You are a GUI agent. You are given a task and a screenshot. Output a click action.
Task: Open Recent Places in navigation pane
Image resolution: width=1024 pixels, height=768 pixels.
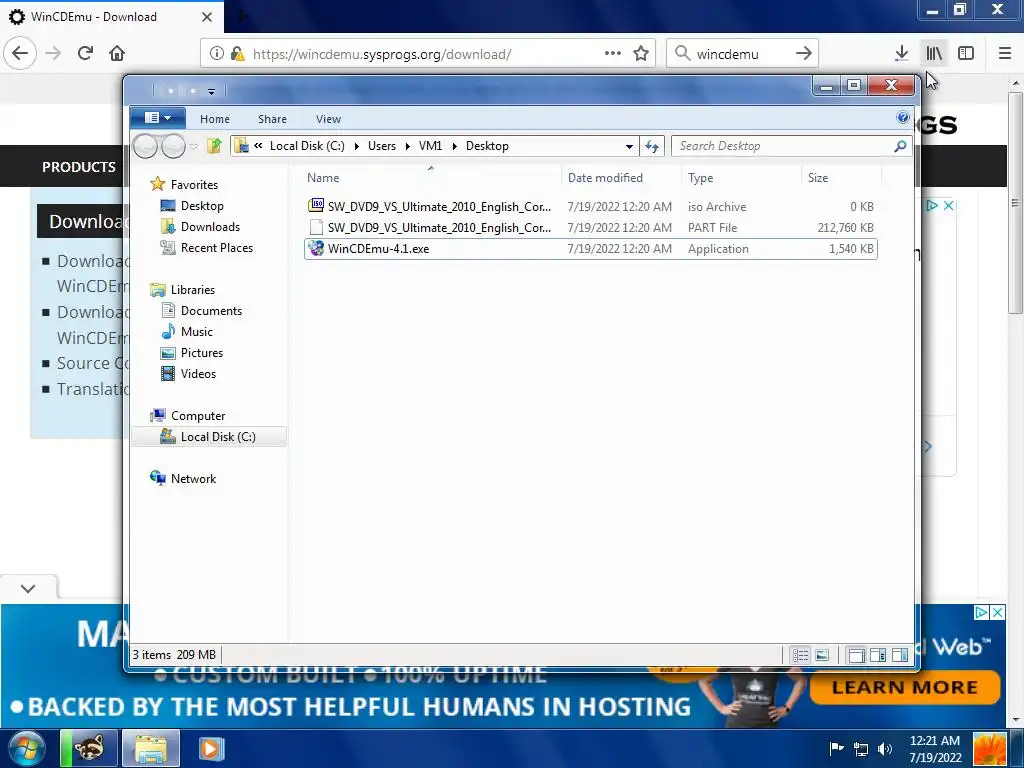217,248
